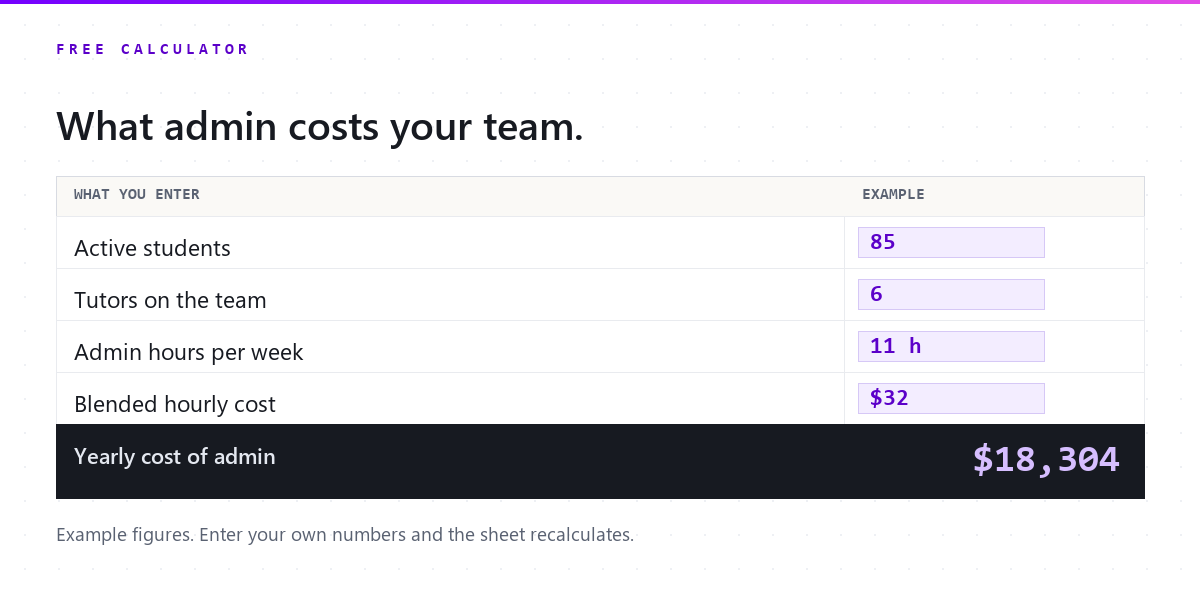Viewport: 1200px width, 594px height.
Task: Click the $18,304 yearly total
Action: pyautogui.click(x=1046, y=459)
